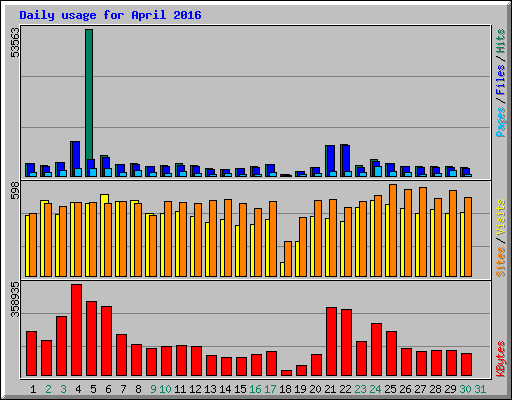The height and width of the screenshot is (400, 512).
Task: Click the orange Sites bar for day 19
Action: point(303,247)
